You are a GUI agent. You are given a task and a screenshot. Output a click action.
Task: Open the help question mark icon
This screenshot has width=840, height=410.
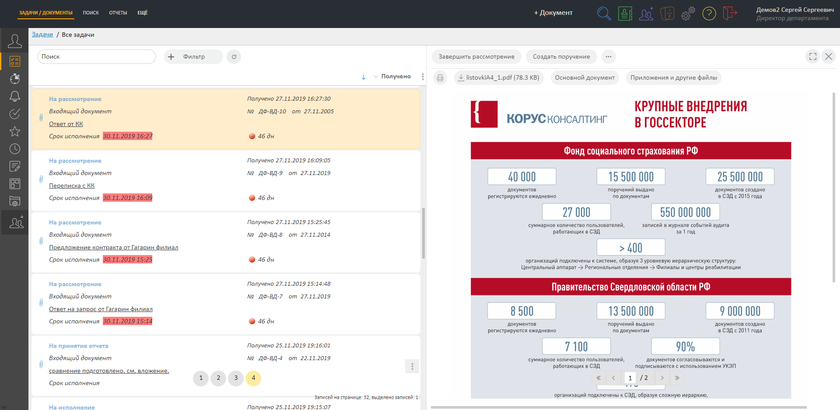tap(709, 14)
